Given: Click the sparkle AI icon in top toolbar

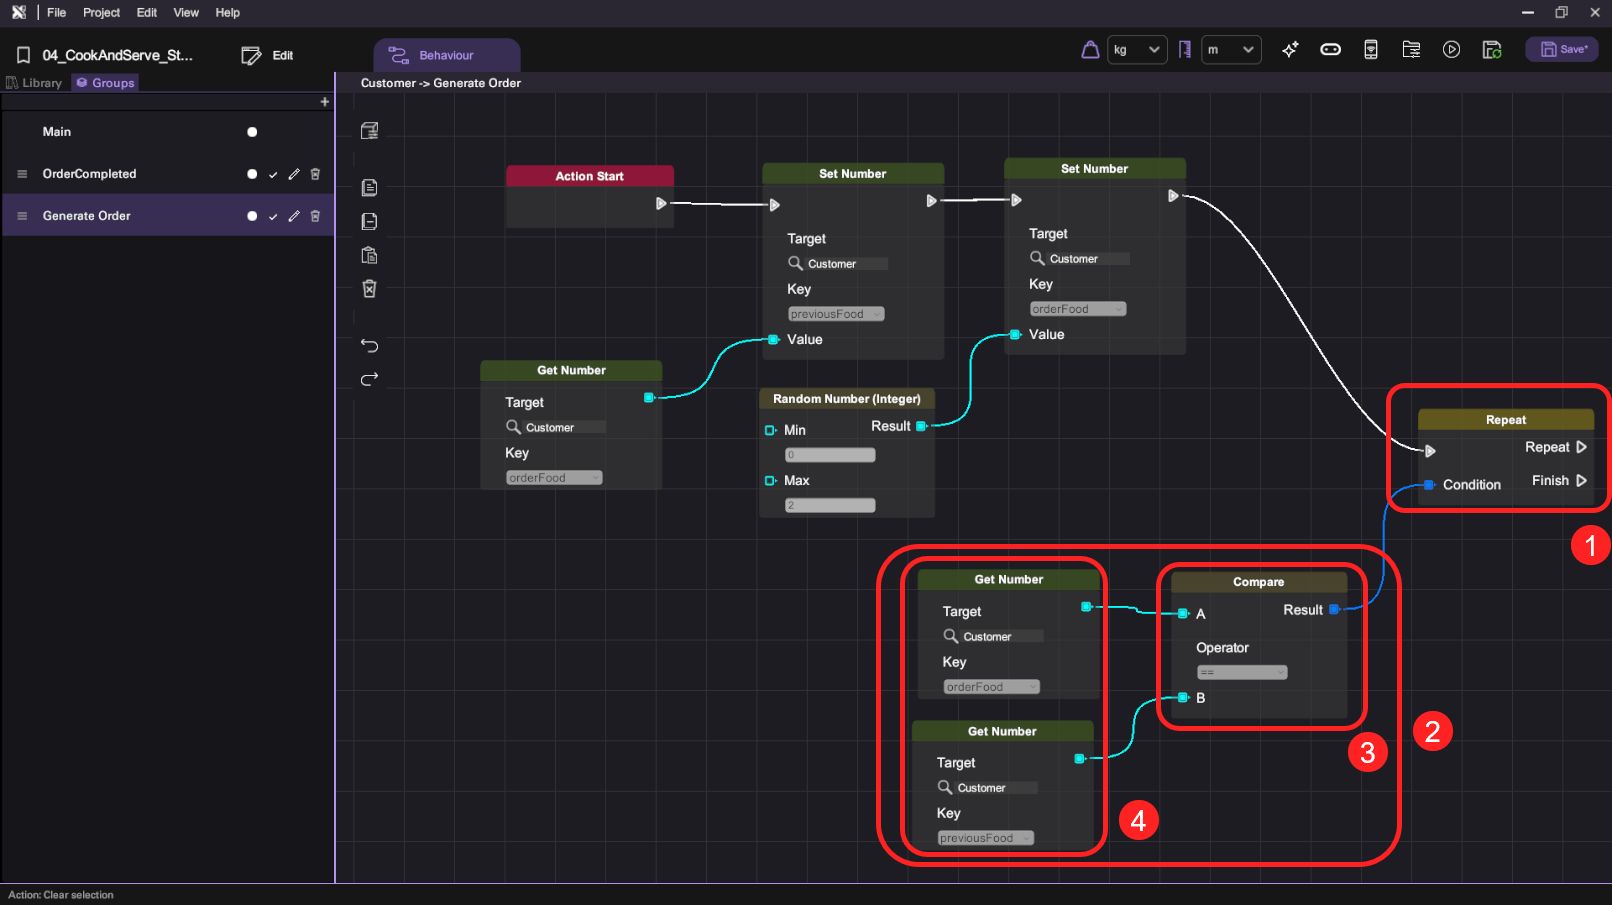Looking at the screenshot, I should (x=1290, y=50).
